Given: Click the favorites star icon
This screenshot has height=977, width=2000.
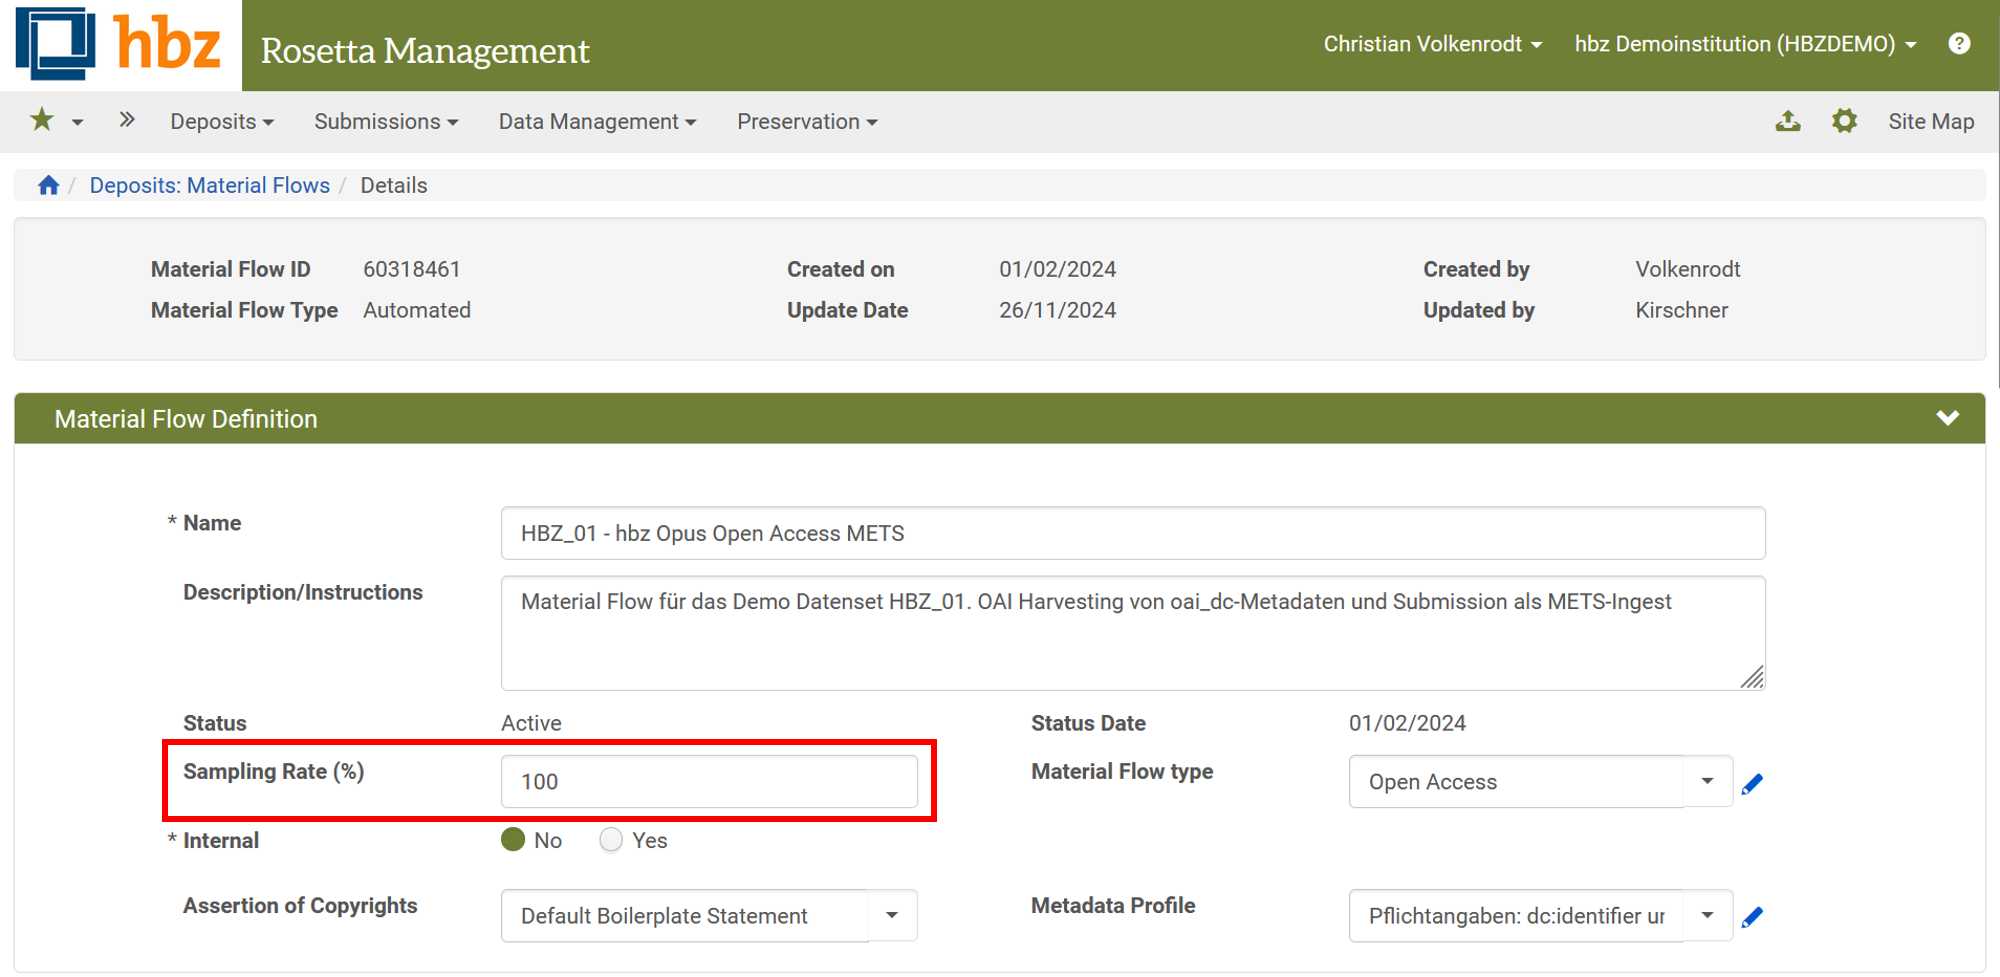Looking at the screenshot, I should [42, 121].
